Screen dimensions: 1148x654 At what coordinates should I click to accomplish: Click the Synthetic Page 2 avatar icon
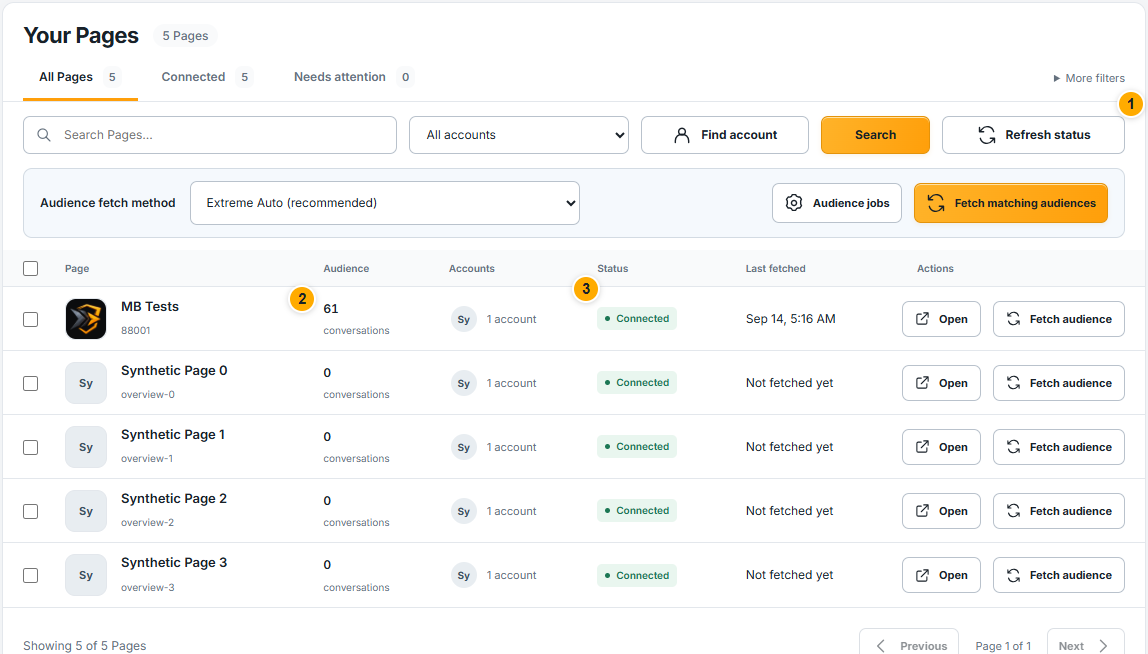(x=86, y=511)
